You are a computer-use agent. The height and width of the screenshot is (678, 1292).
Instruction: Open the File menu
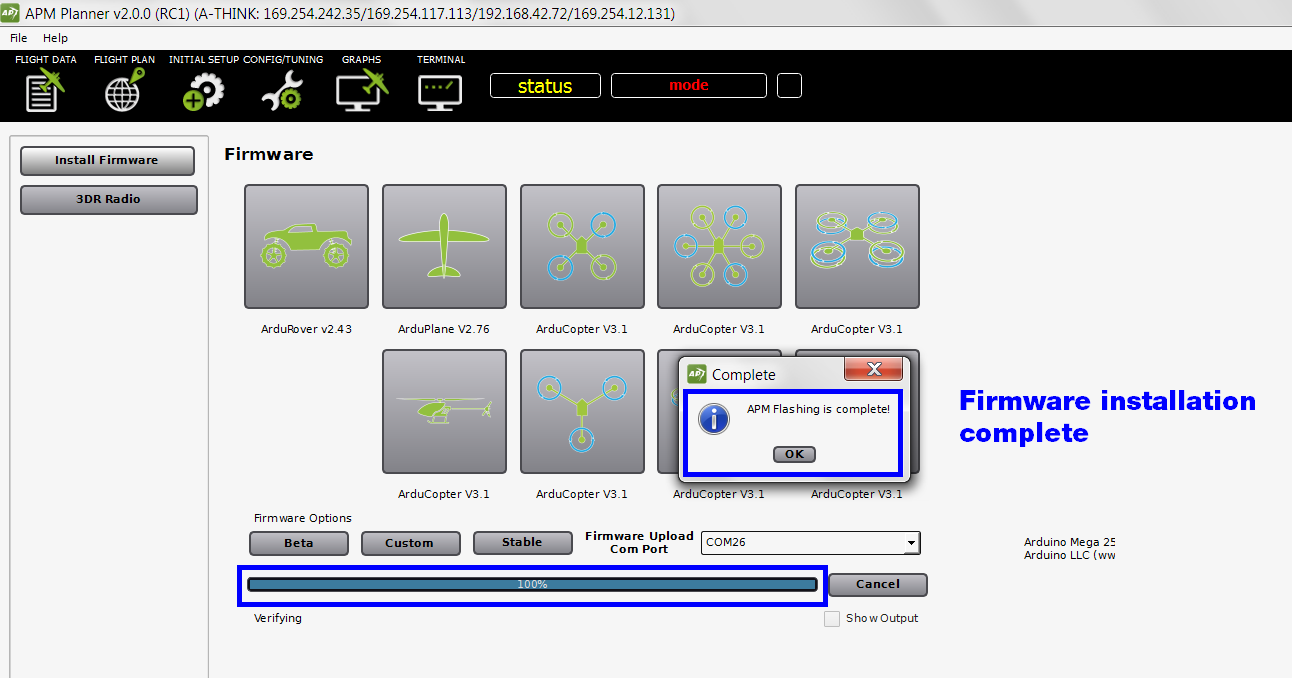[x=18, y=38]
